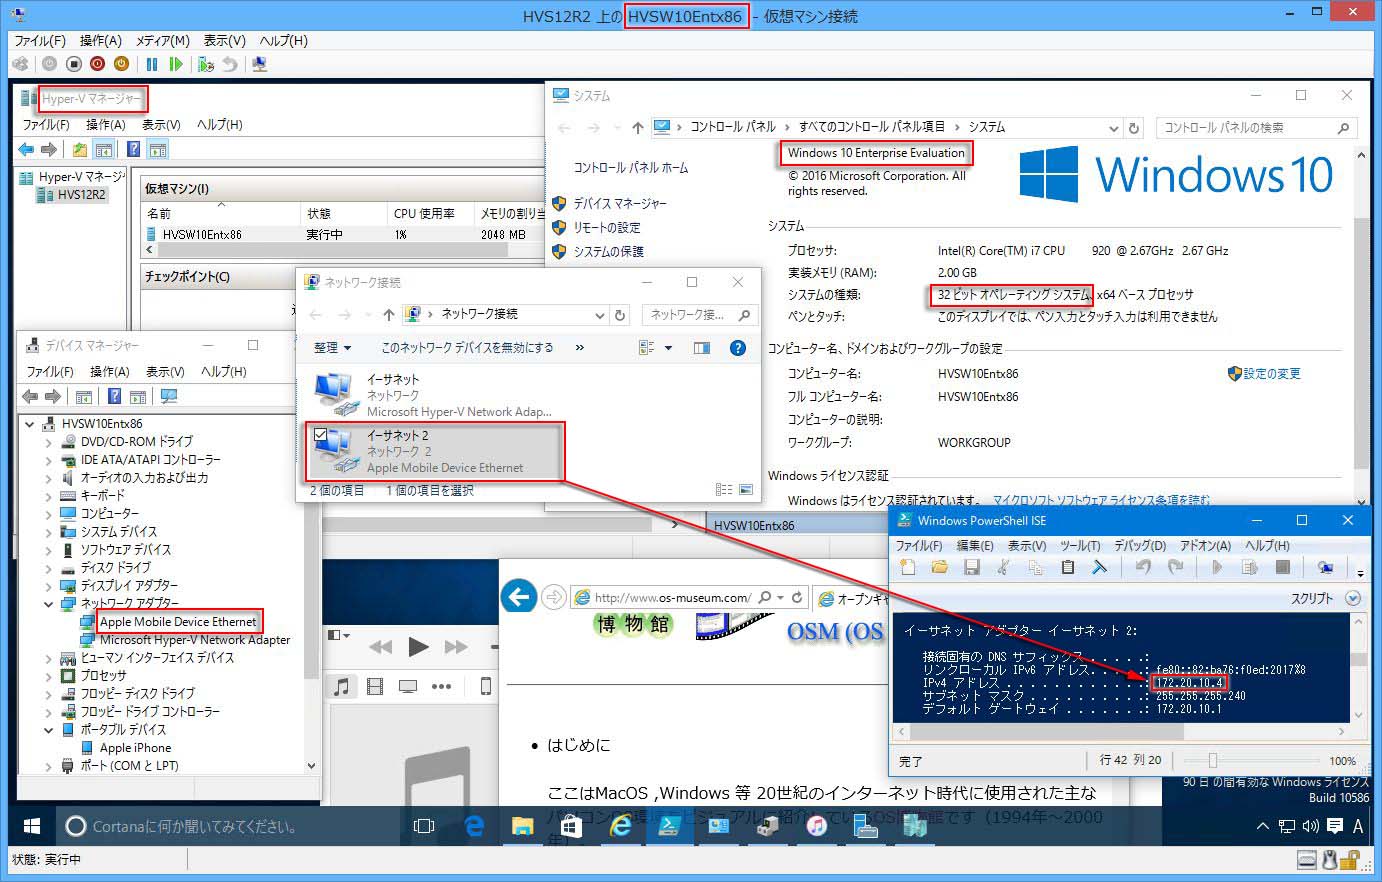The height and width of the screenshot is (882, 1382).
Task: Expand the ディスプレイ アダプター node
Action: 48,586
